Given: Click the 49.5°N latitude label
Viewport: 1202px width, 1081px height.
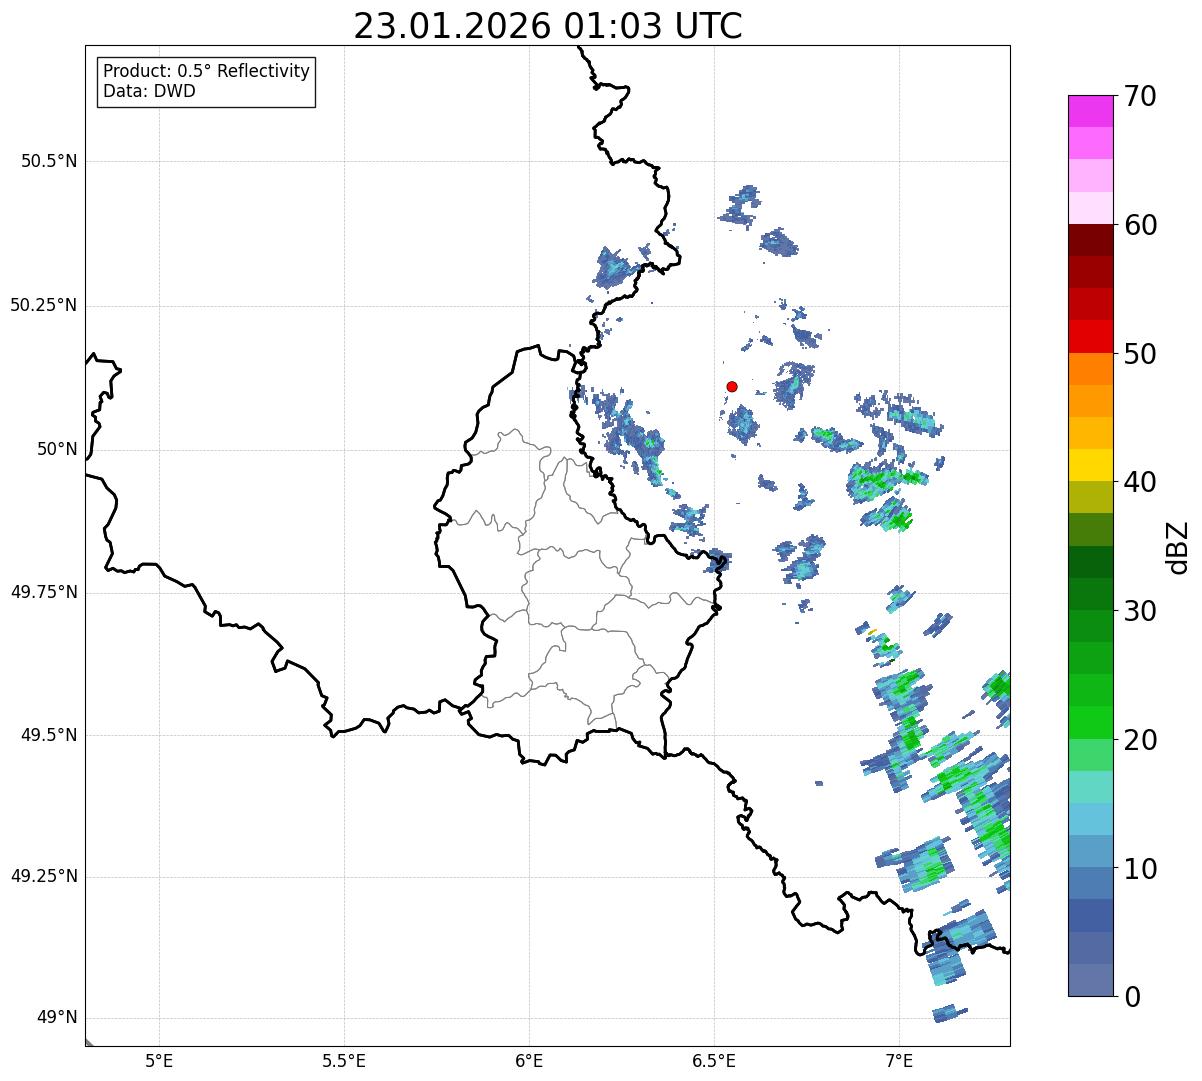Looking at the screenshot, I should [x=49, y=735].
